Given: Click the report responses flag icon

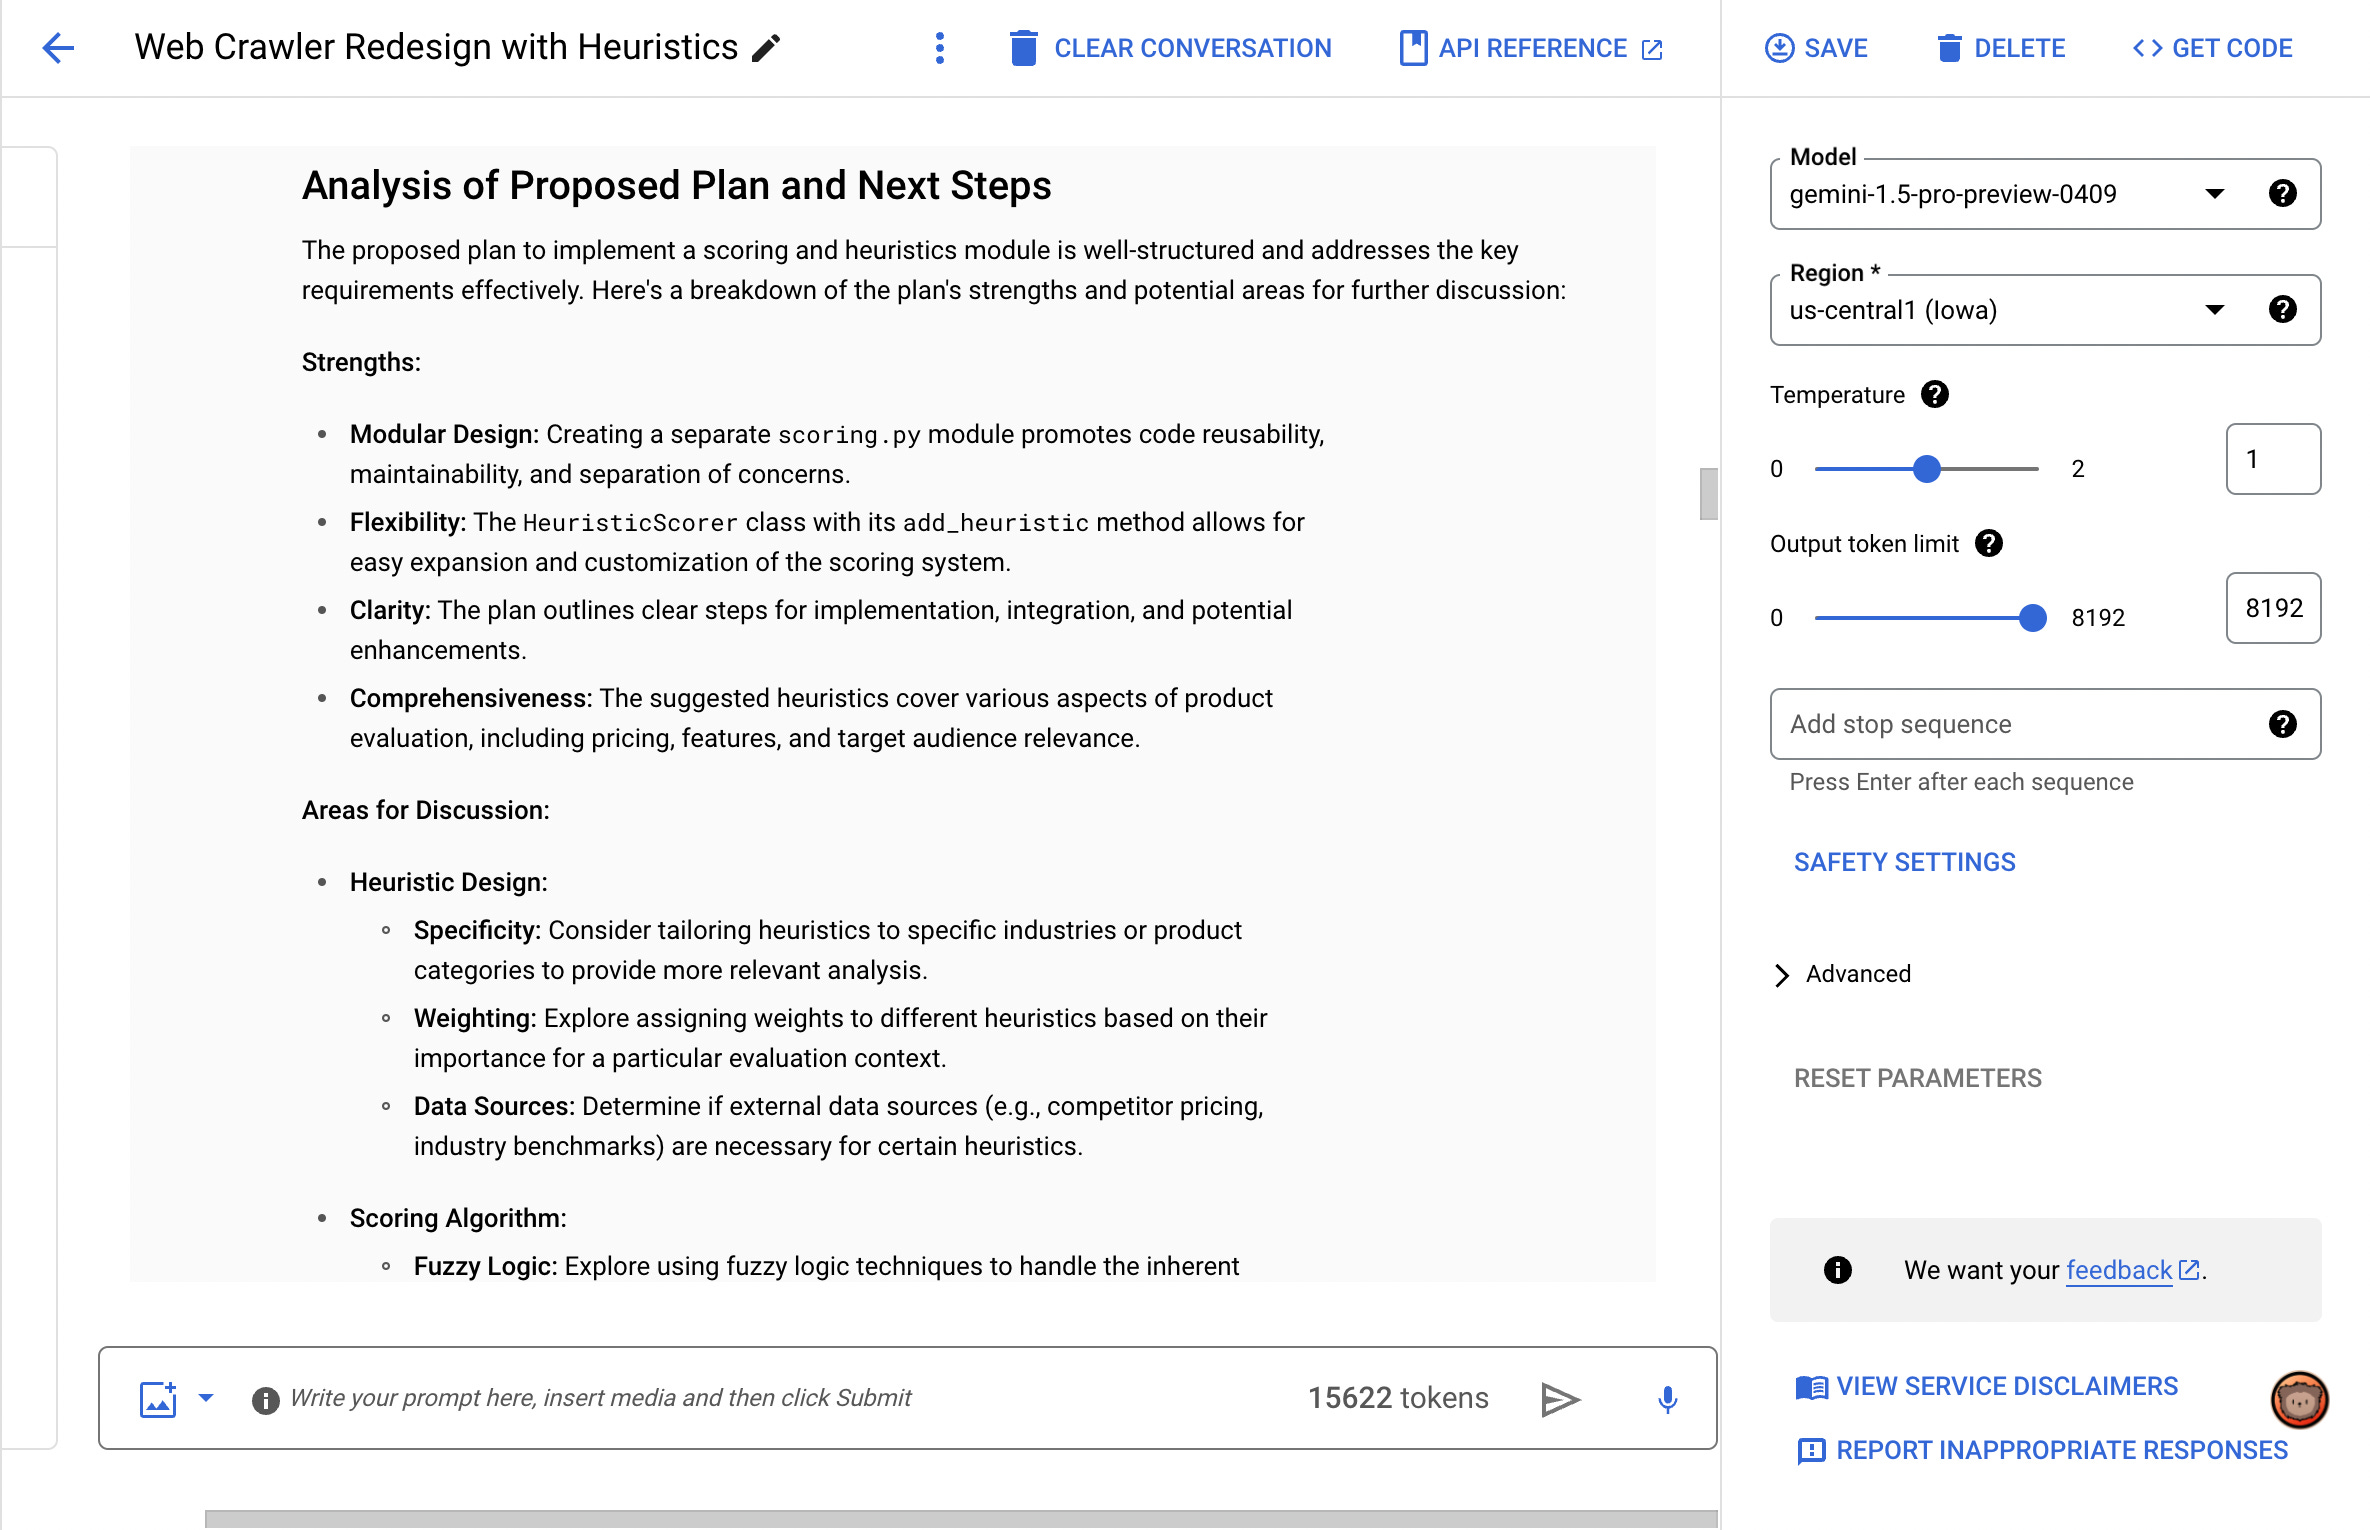Looking at the screenshot, I should pyautogui.click(x=1811, y=1451).
